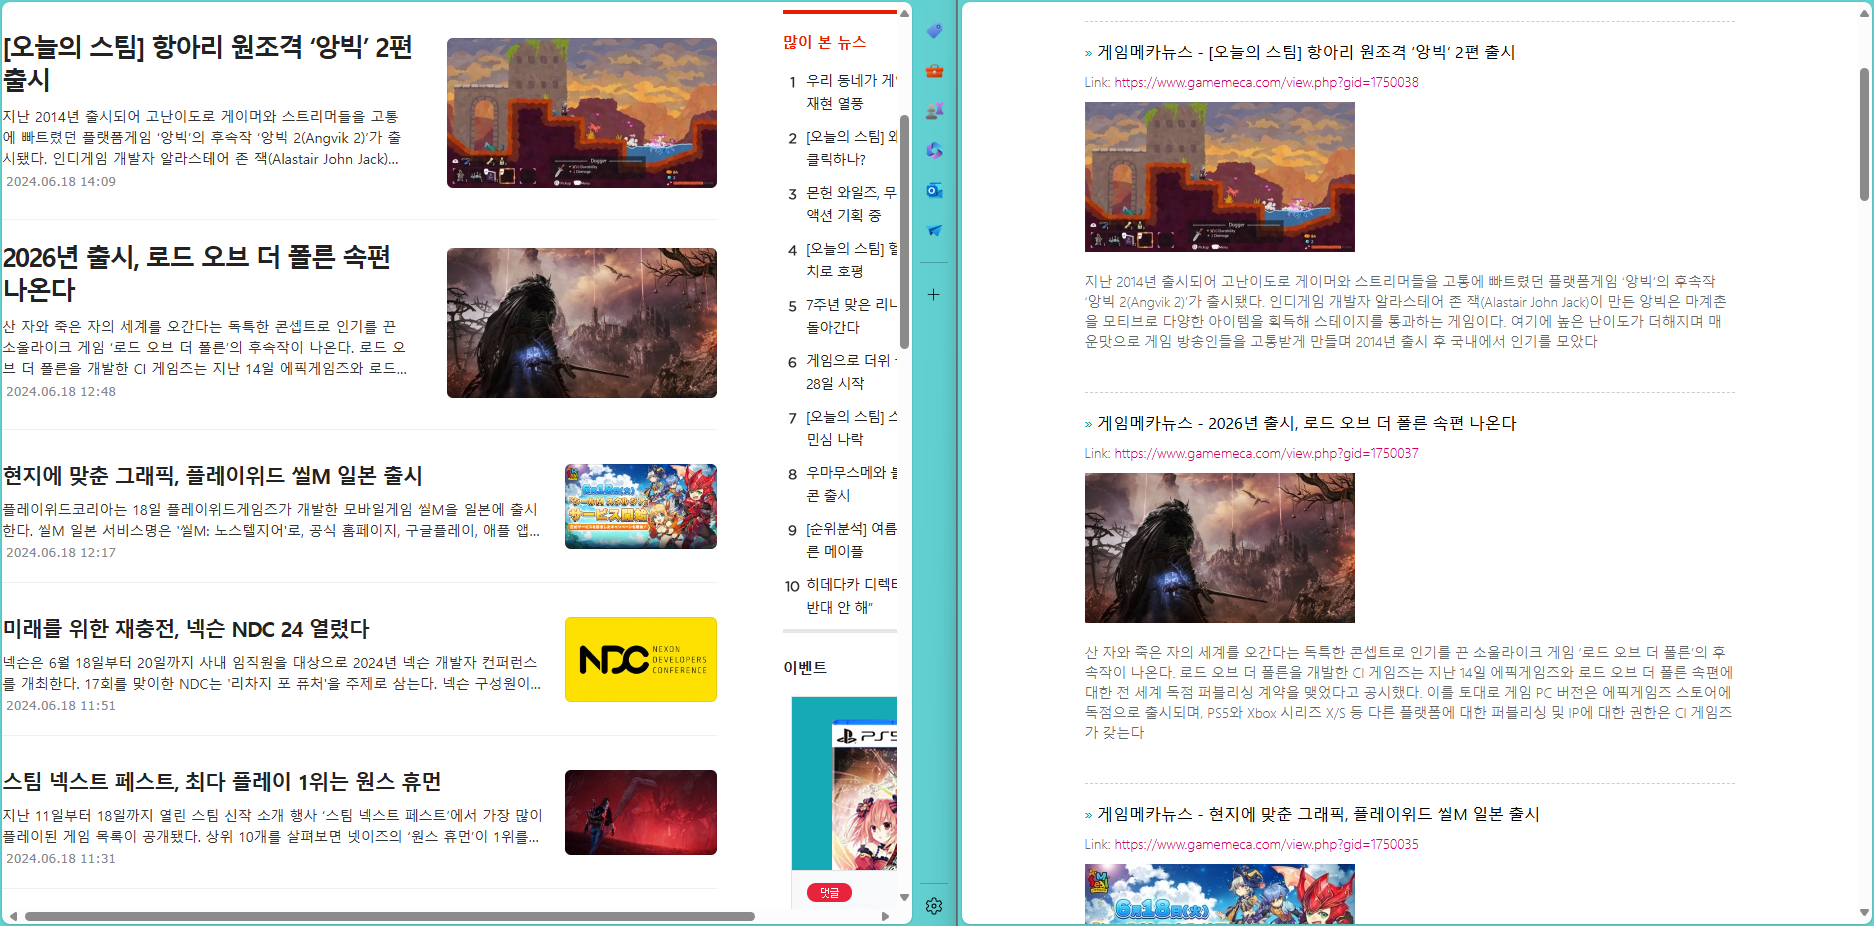The width and height of the screenshot is (1874, 926).
Task: Open headline '로드 오브 더 폴른 속편 나온다'
Action: point(197,273)
